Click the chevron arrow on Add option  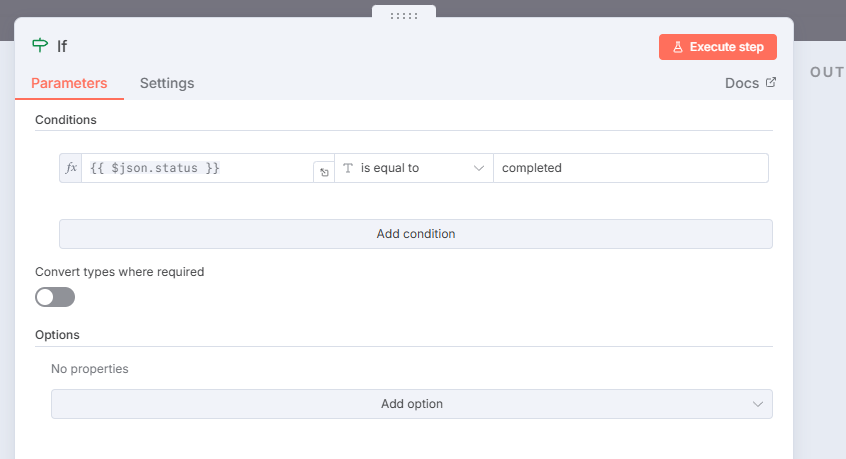756,404
